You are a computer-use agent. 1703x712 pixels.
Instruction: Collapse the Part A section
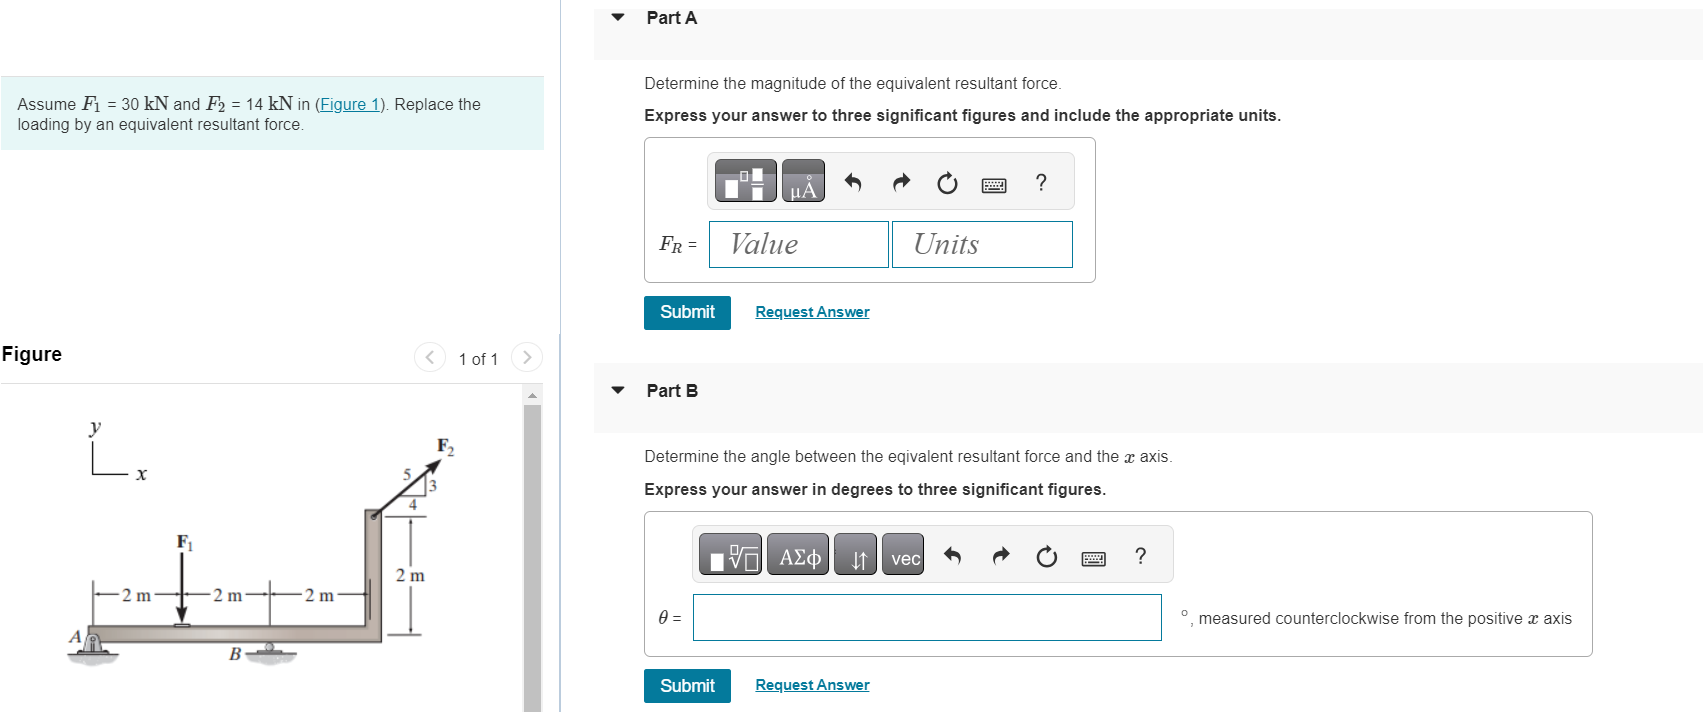coord(617,17)
